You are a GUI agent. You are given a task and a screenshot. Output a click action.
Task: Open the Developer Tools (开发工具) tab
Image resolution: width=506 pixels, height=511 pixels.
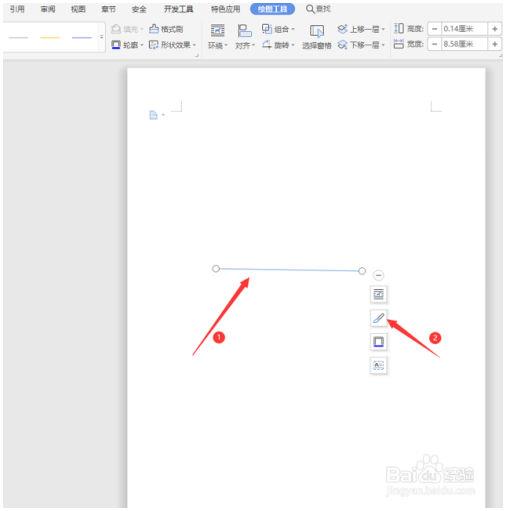point(178,9)
